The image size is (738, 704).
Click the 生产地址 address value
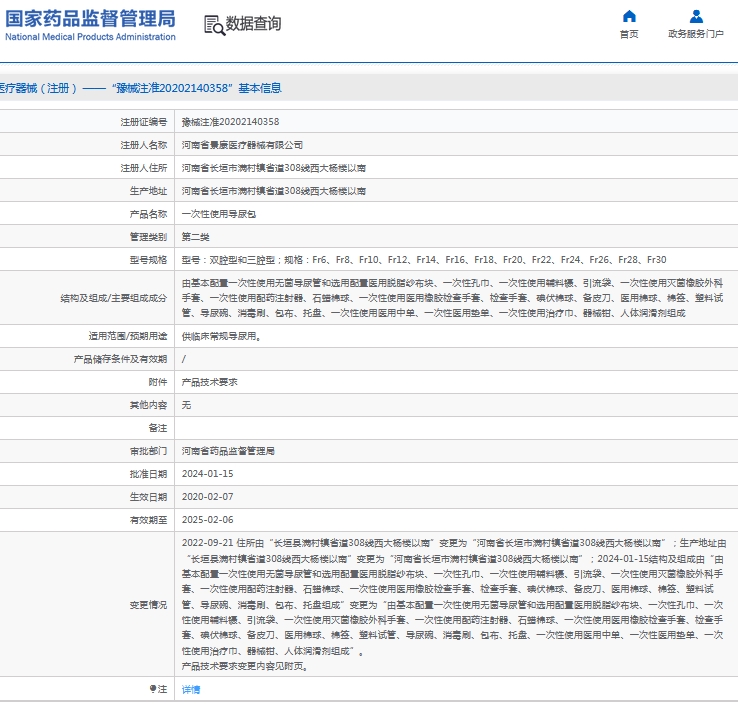pos(273,191)
